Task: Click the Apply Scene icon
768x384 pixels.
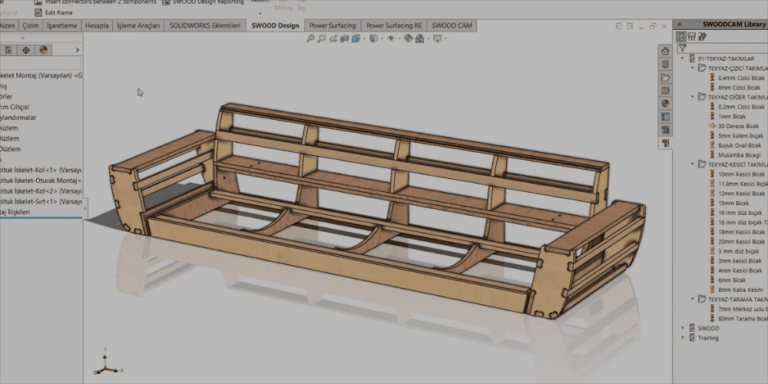Action: [419, 38]
